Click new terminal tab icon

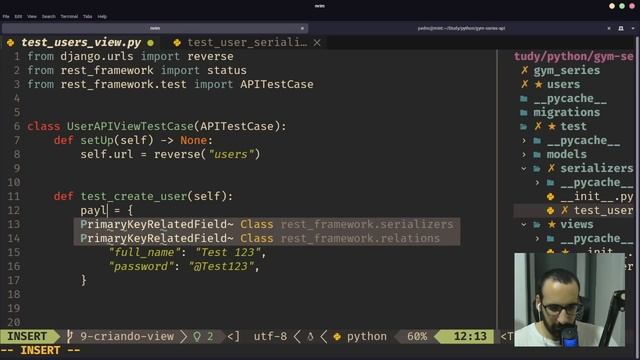coord(621,28)
